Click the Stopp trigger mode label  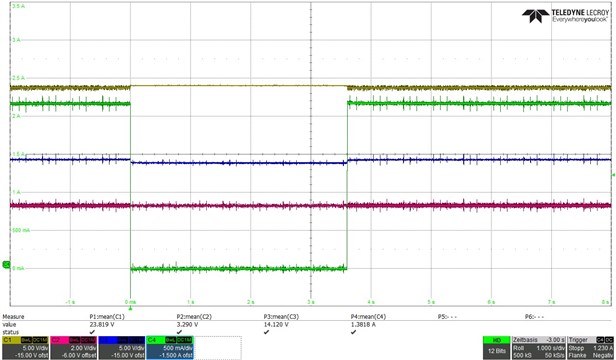(576, 348)
